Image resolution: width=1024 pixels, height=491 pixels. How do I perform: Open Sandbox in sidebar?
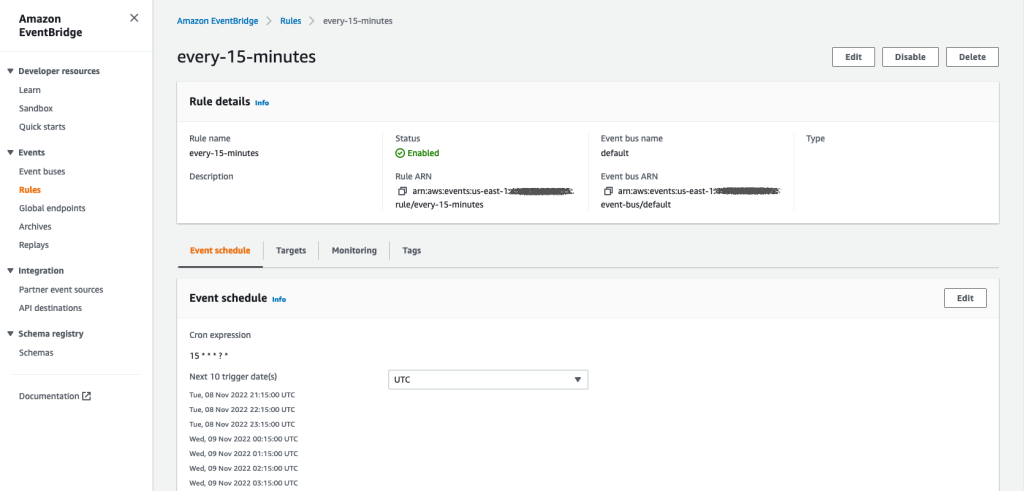36,108
